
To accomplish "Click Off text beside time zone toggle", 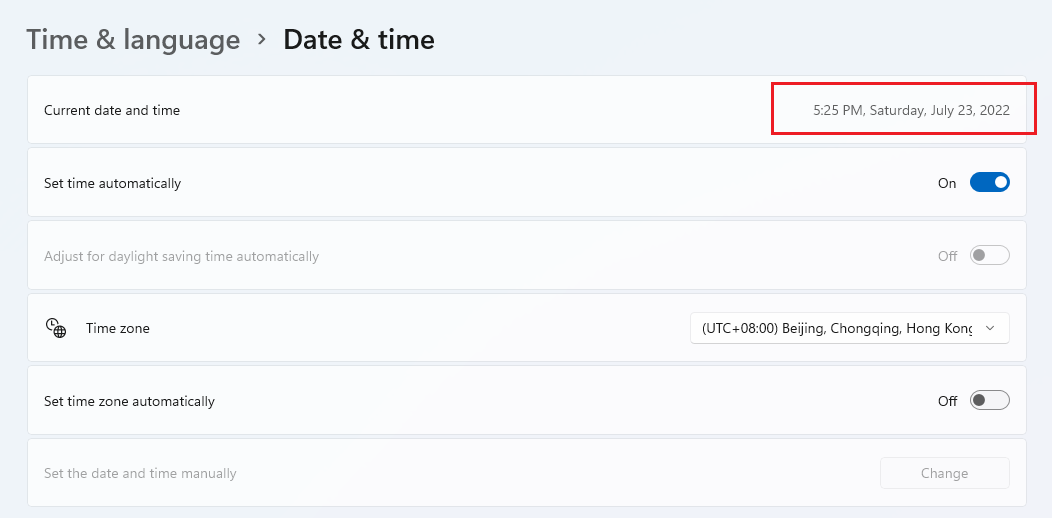I will [947, 401].
